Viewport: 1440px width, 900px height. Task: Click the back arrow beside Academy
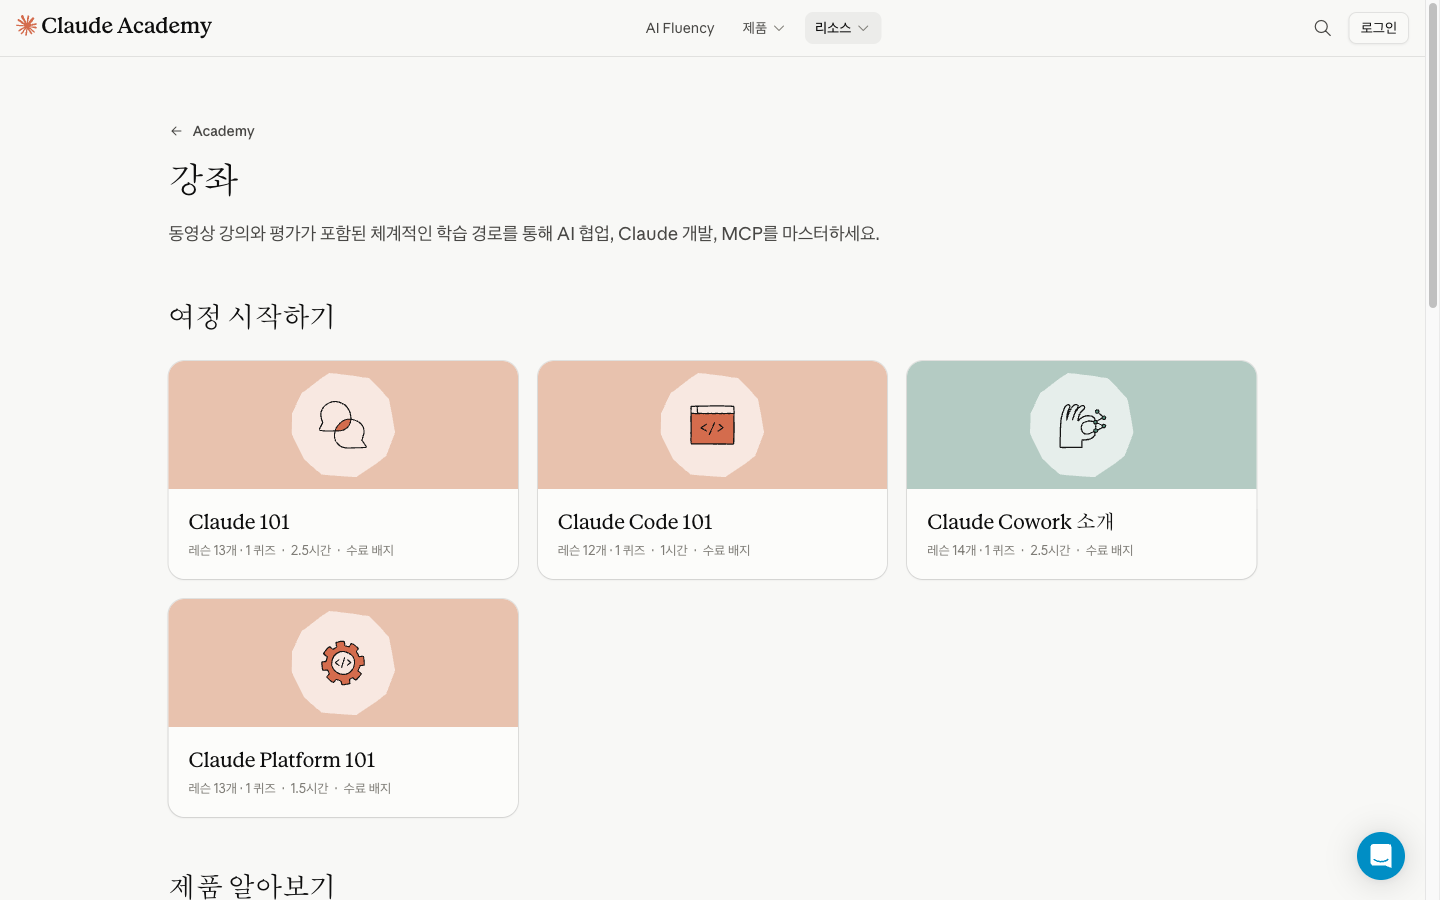176,131
